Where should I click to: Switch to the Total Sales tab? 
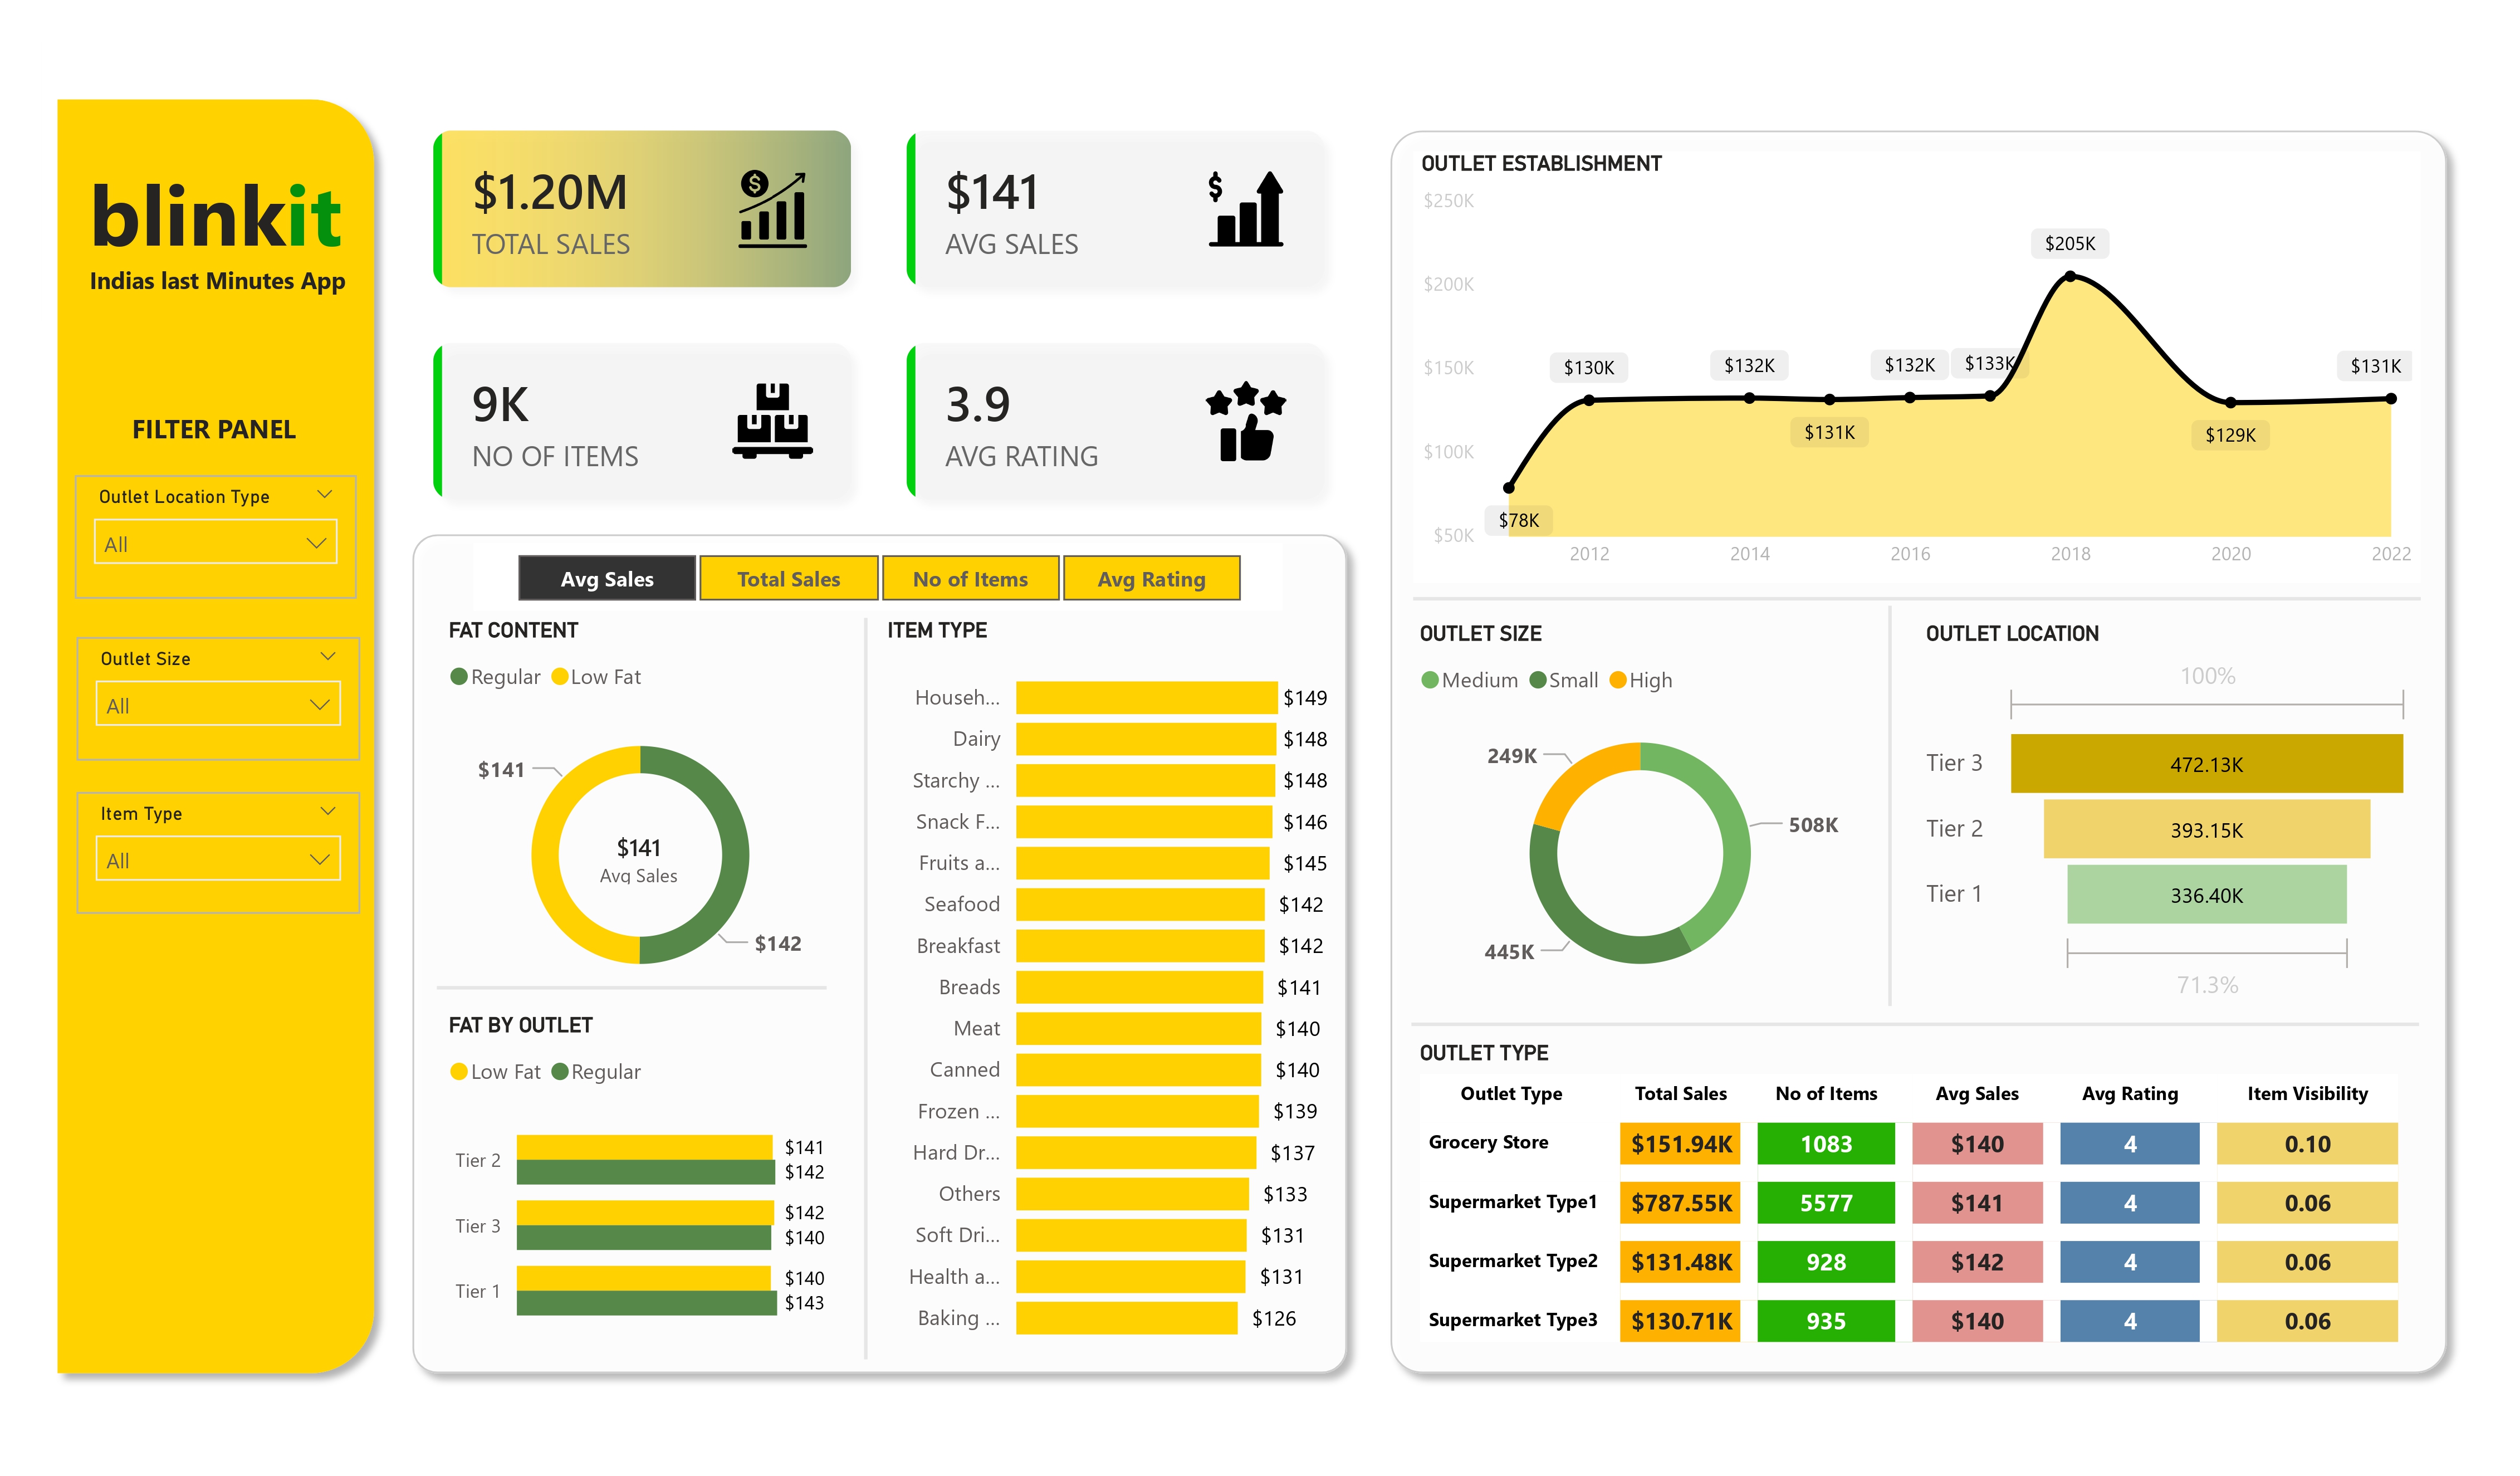[x=788, y=579]
